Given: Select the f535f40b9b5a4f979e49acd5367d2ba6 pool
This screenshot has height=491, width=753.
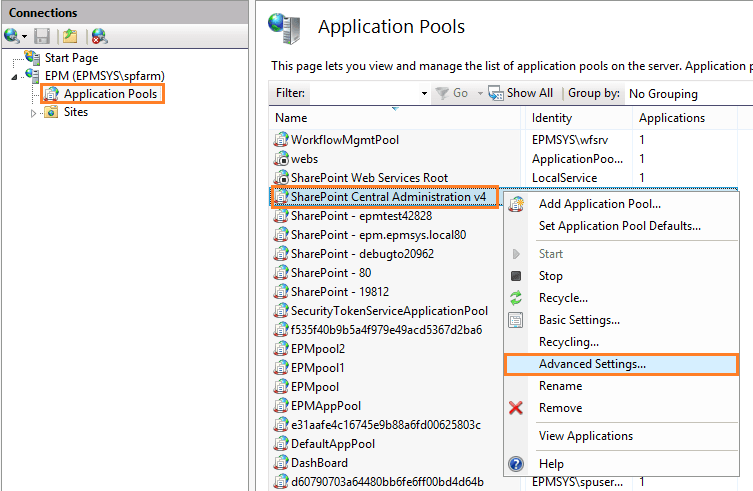Looking at the screenshot, I should click(x=386, y=330).
